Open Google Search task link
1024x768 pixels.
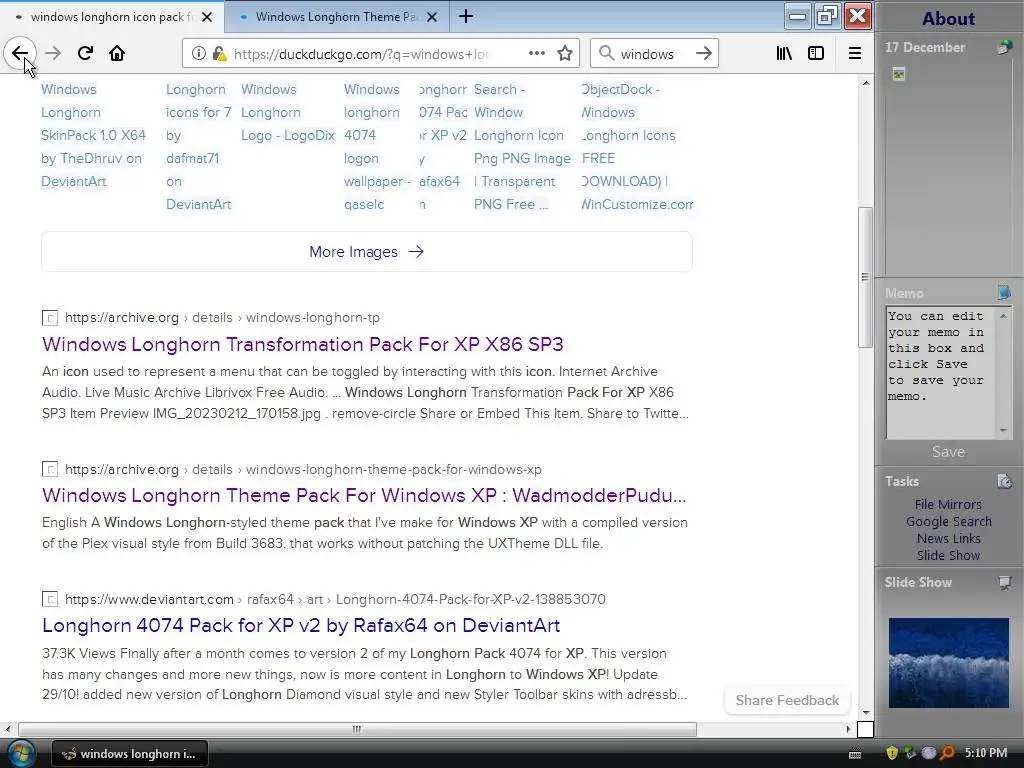pyautogui.click(x=948, y=521)
